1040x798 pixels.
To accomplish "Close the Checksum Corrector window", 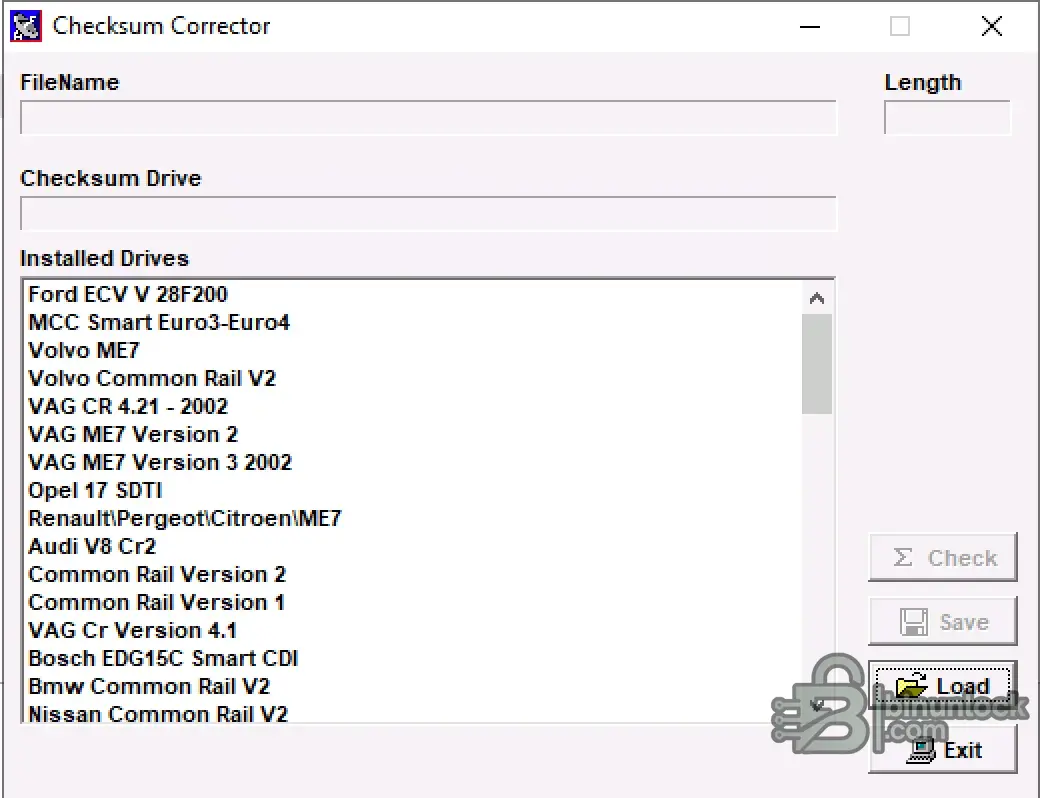I will pos(992,27).
